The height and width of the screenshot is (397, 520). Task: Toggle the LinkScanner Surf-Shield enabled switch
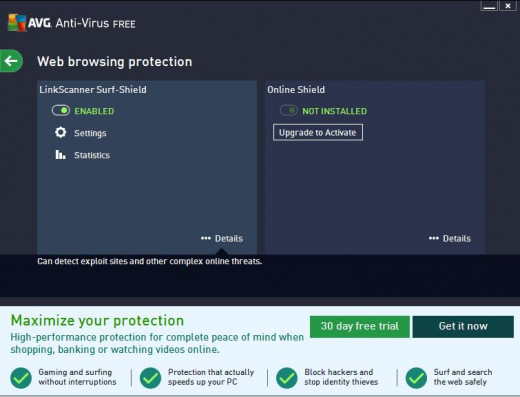pyautogui.click(x=61, y=110)
